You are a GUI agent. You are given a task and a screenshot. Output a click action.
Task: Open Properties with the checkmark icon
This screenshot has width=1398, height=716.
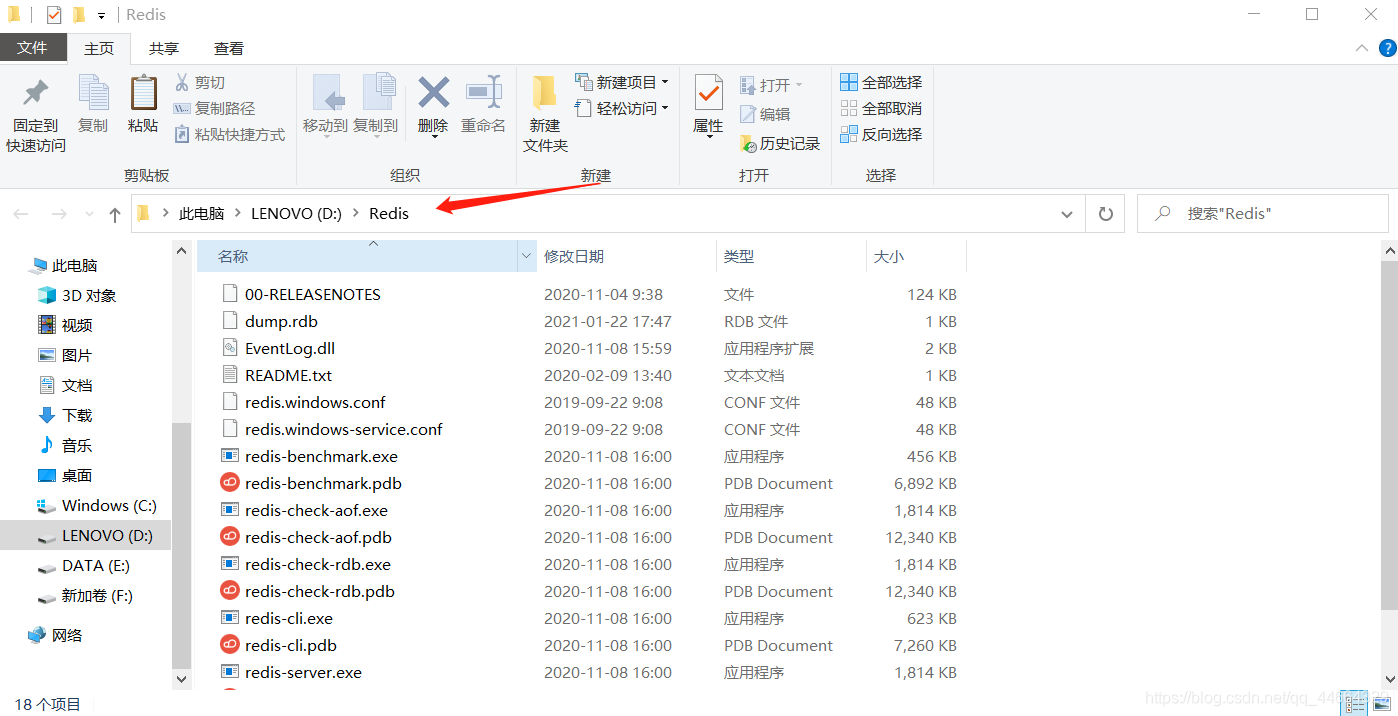click(708, 94)
